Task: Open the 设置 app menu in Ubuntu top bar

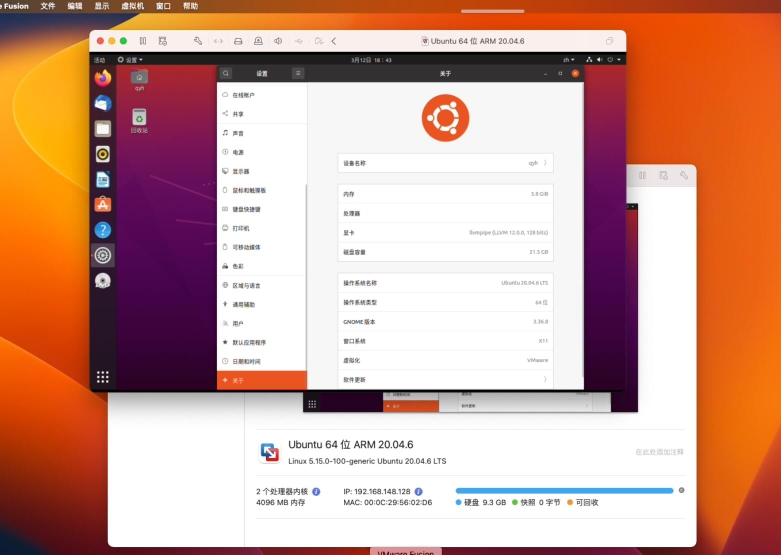Action: [x=130, y=60]
